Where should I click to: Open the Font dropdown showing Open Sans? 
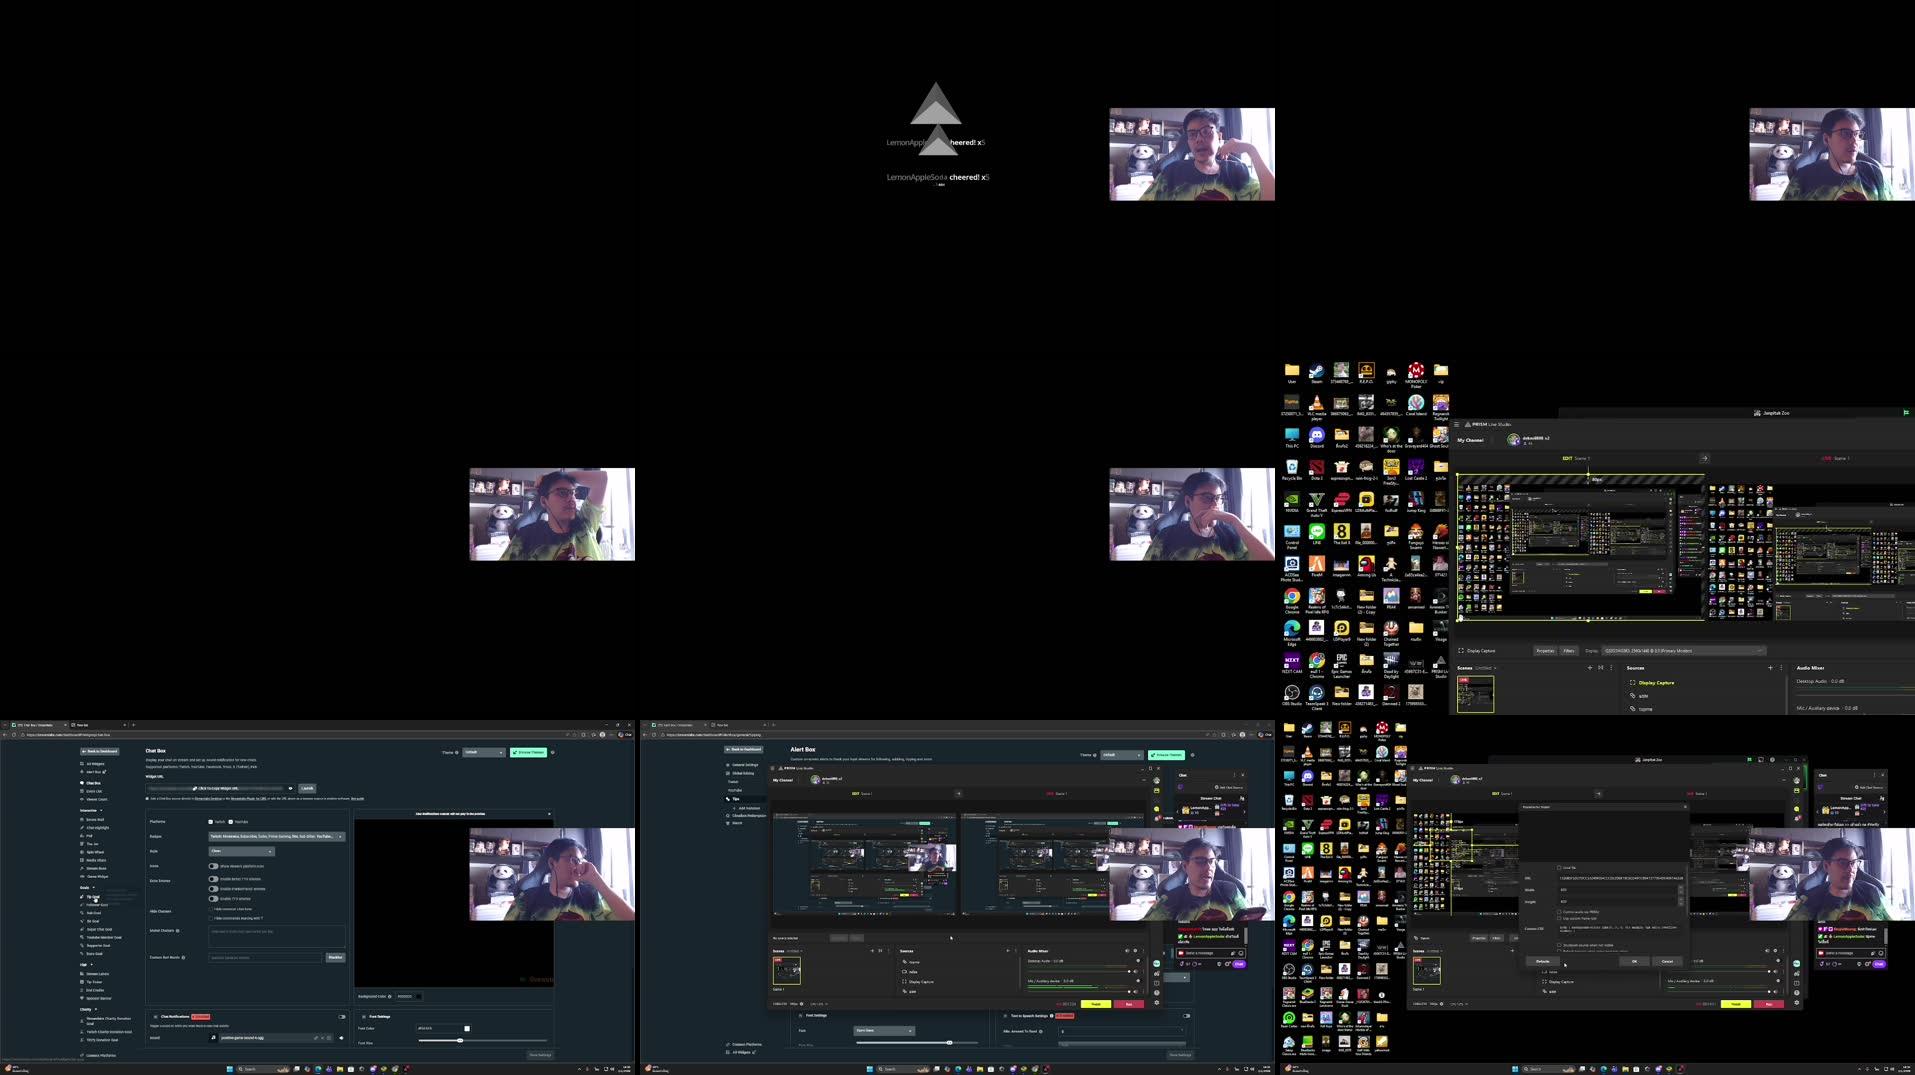(x=884, y=1030)
